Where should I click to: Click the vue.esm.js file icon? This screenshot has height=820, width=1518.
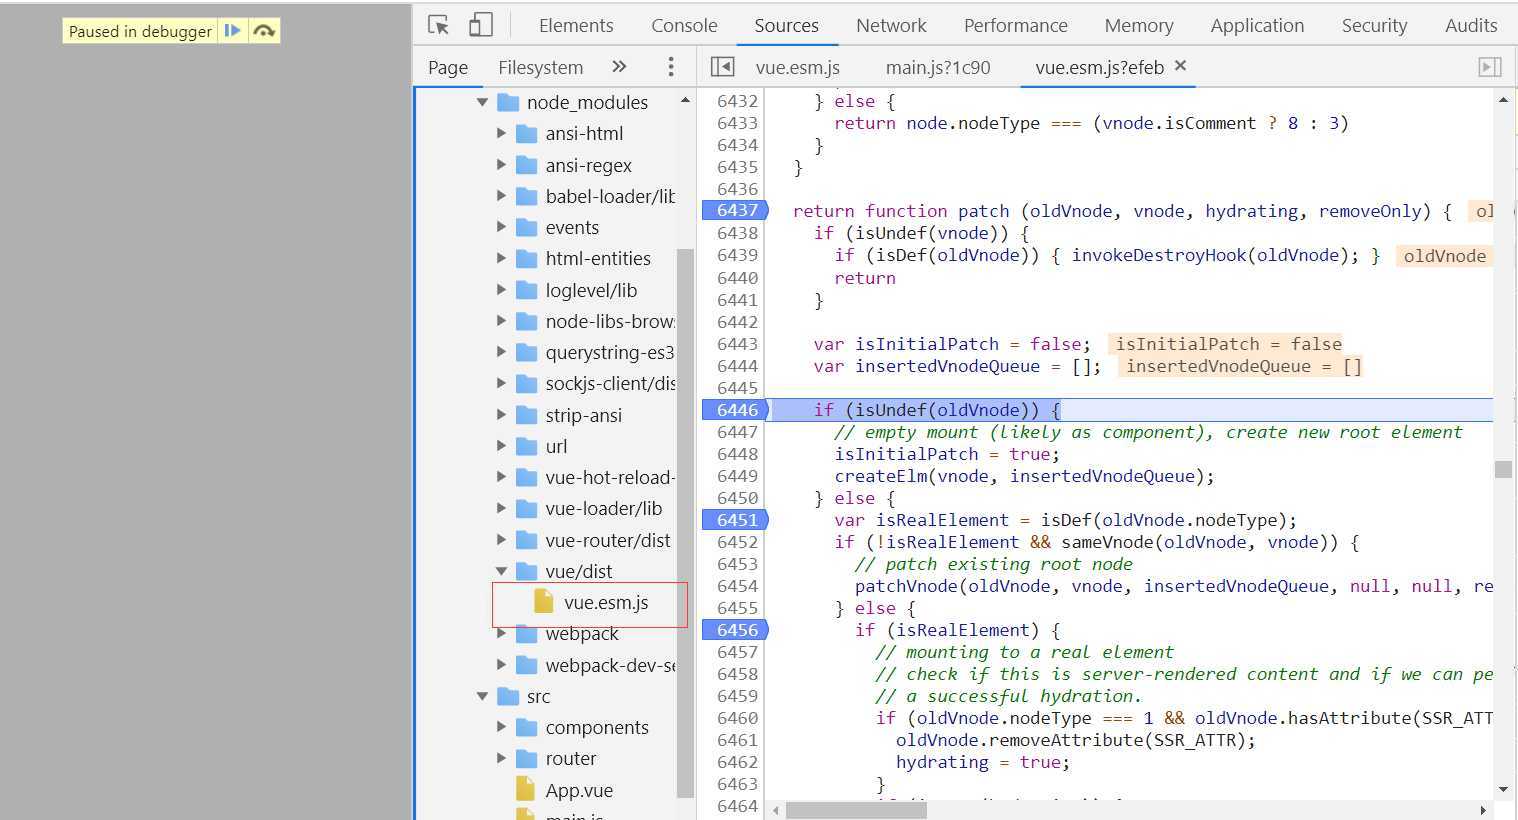(x=544, y=602)
